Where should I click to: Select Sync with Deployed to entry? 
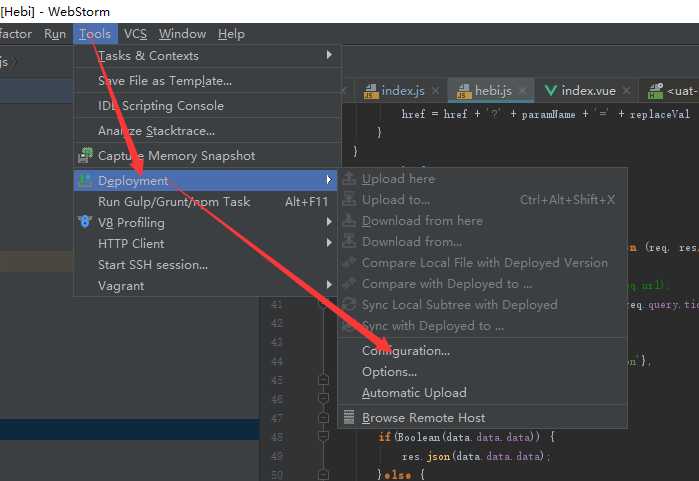482,326
